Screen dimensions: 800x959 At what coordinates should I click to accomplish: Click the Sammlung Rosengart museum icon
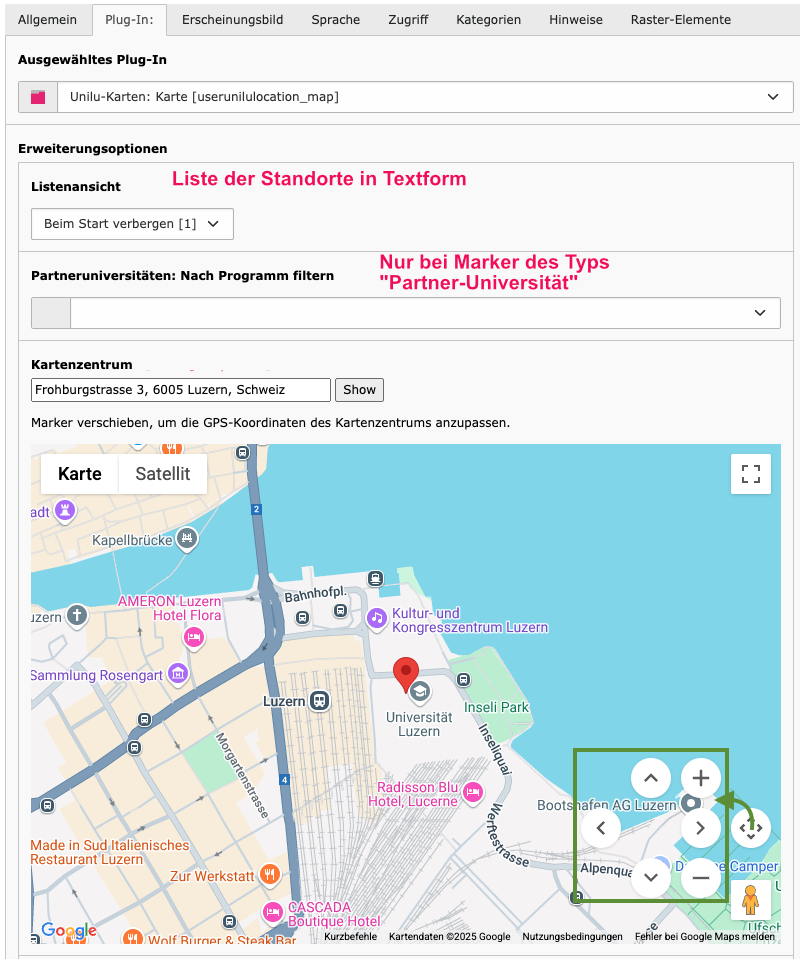pos(178,675)
